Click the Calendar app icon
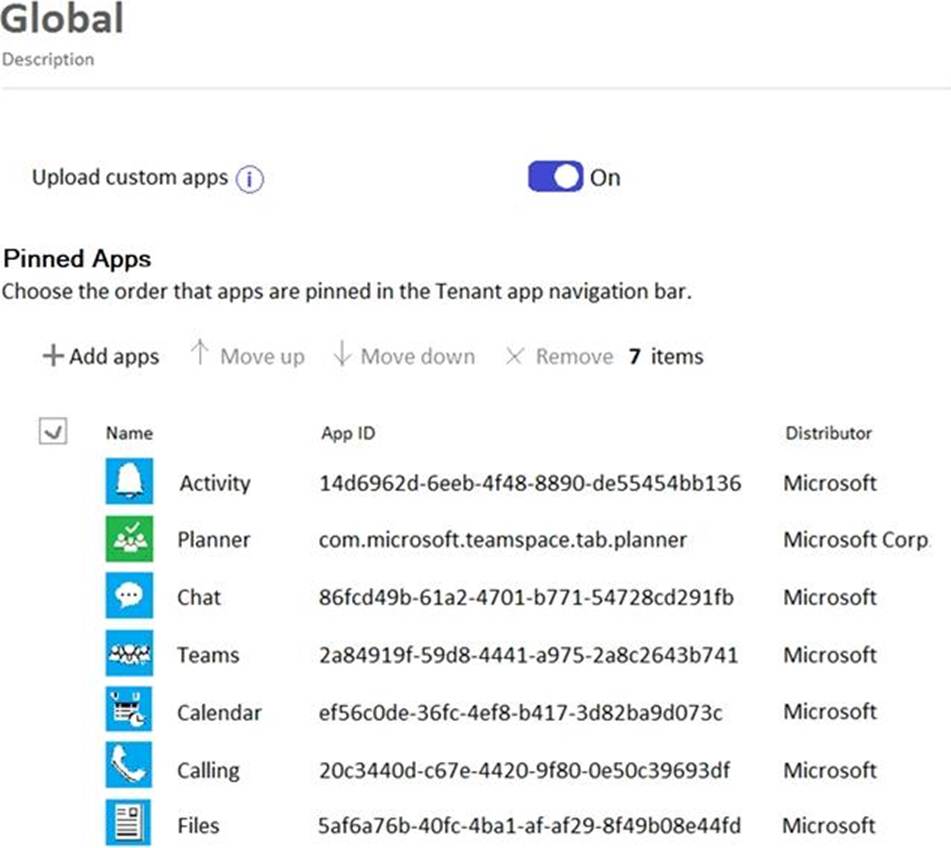This screenshot has height=848, width=951. (x=129, y=711)
